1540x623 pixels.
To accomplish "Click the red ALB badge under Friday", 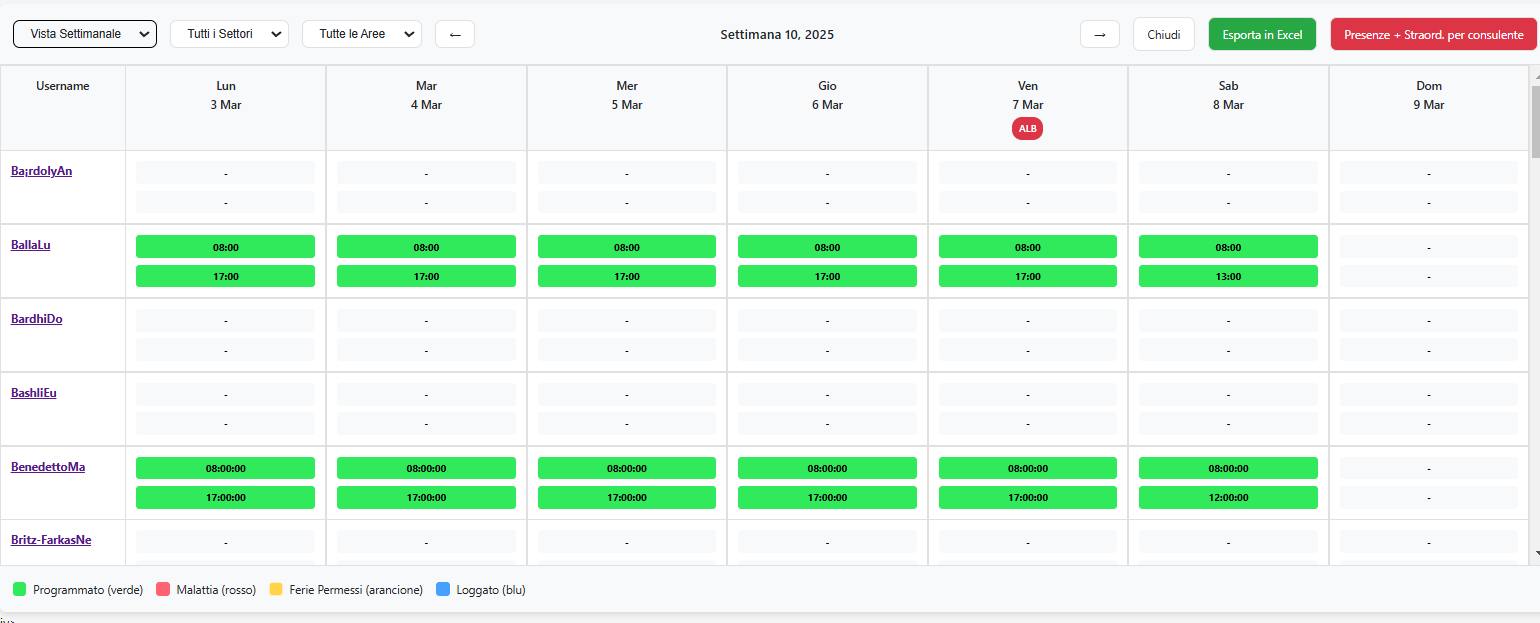I will (1027, 128).
